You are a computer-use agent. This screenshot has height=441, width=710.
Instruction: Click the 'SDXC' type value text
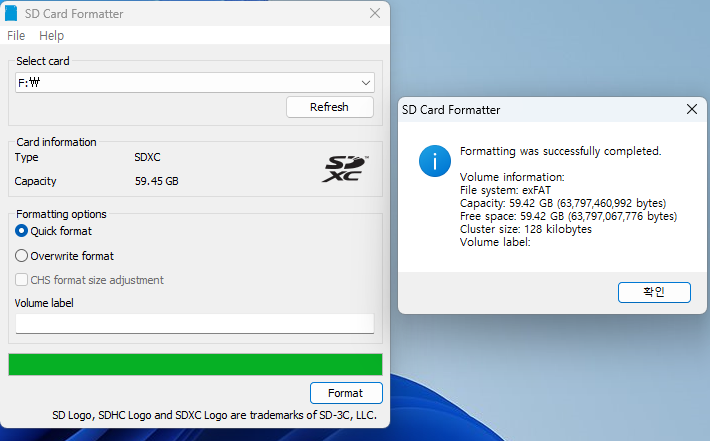click(147, 157)
